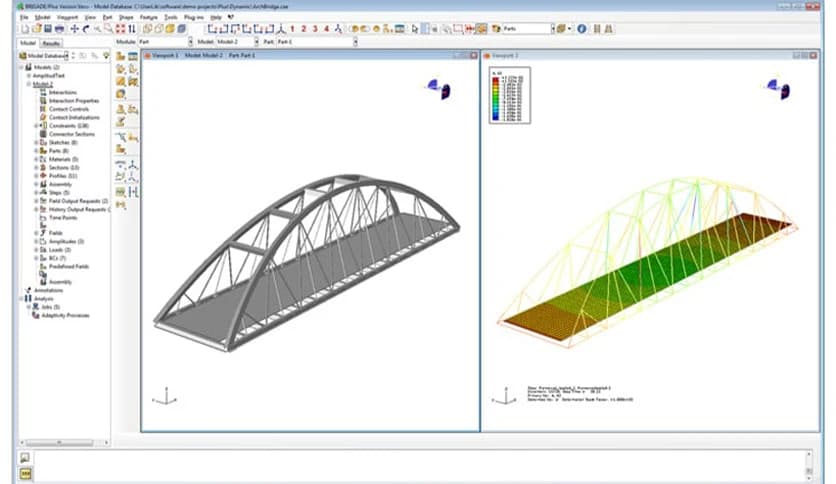Click the Print icon in toolbar

click(x=57, y=29)
